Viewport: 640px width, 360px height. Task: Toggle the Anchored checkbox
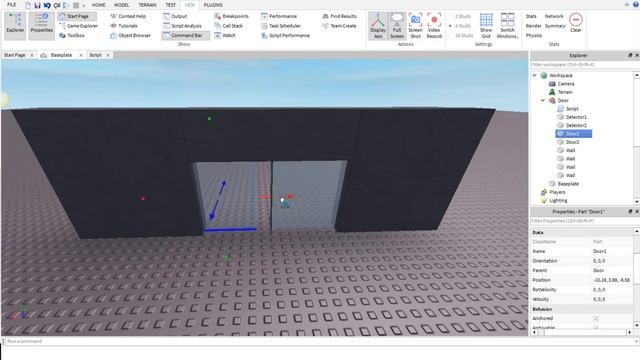[x=596, y=318]
